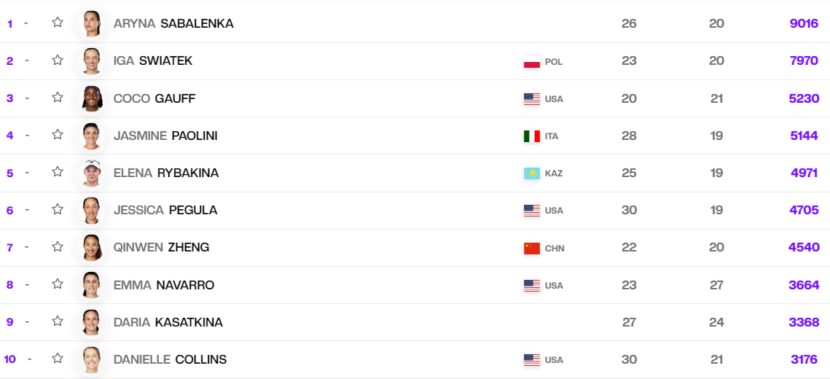Viewport: 830px width, 379px height.
Task: Favorite Aryna Sabalenka with the star icon
Action: click(58, 22)
